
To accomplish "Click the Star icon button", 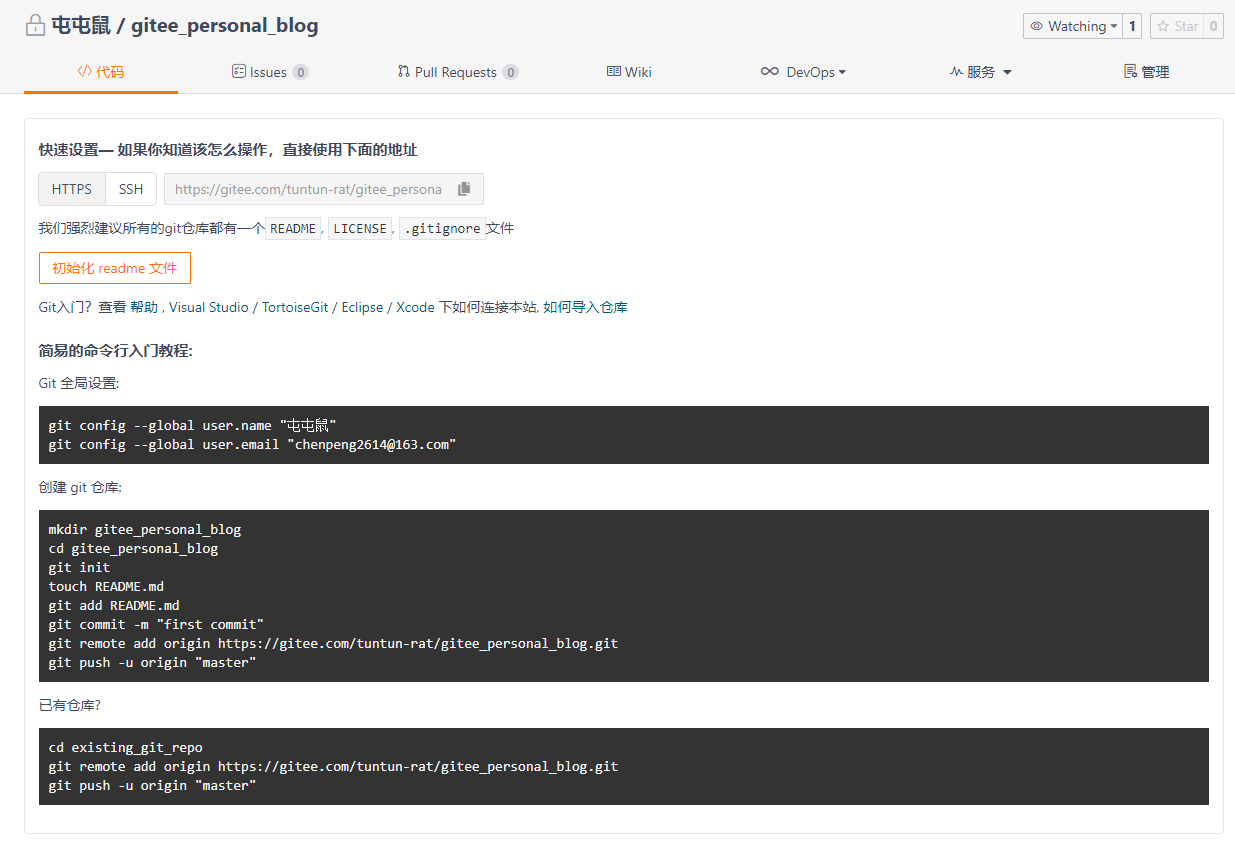I will (x=1163, y=27).
